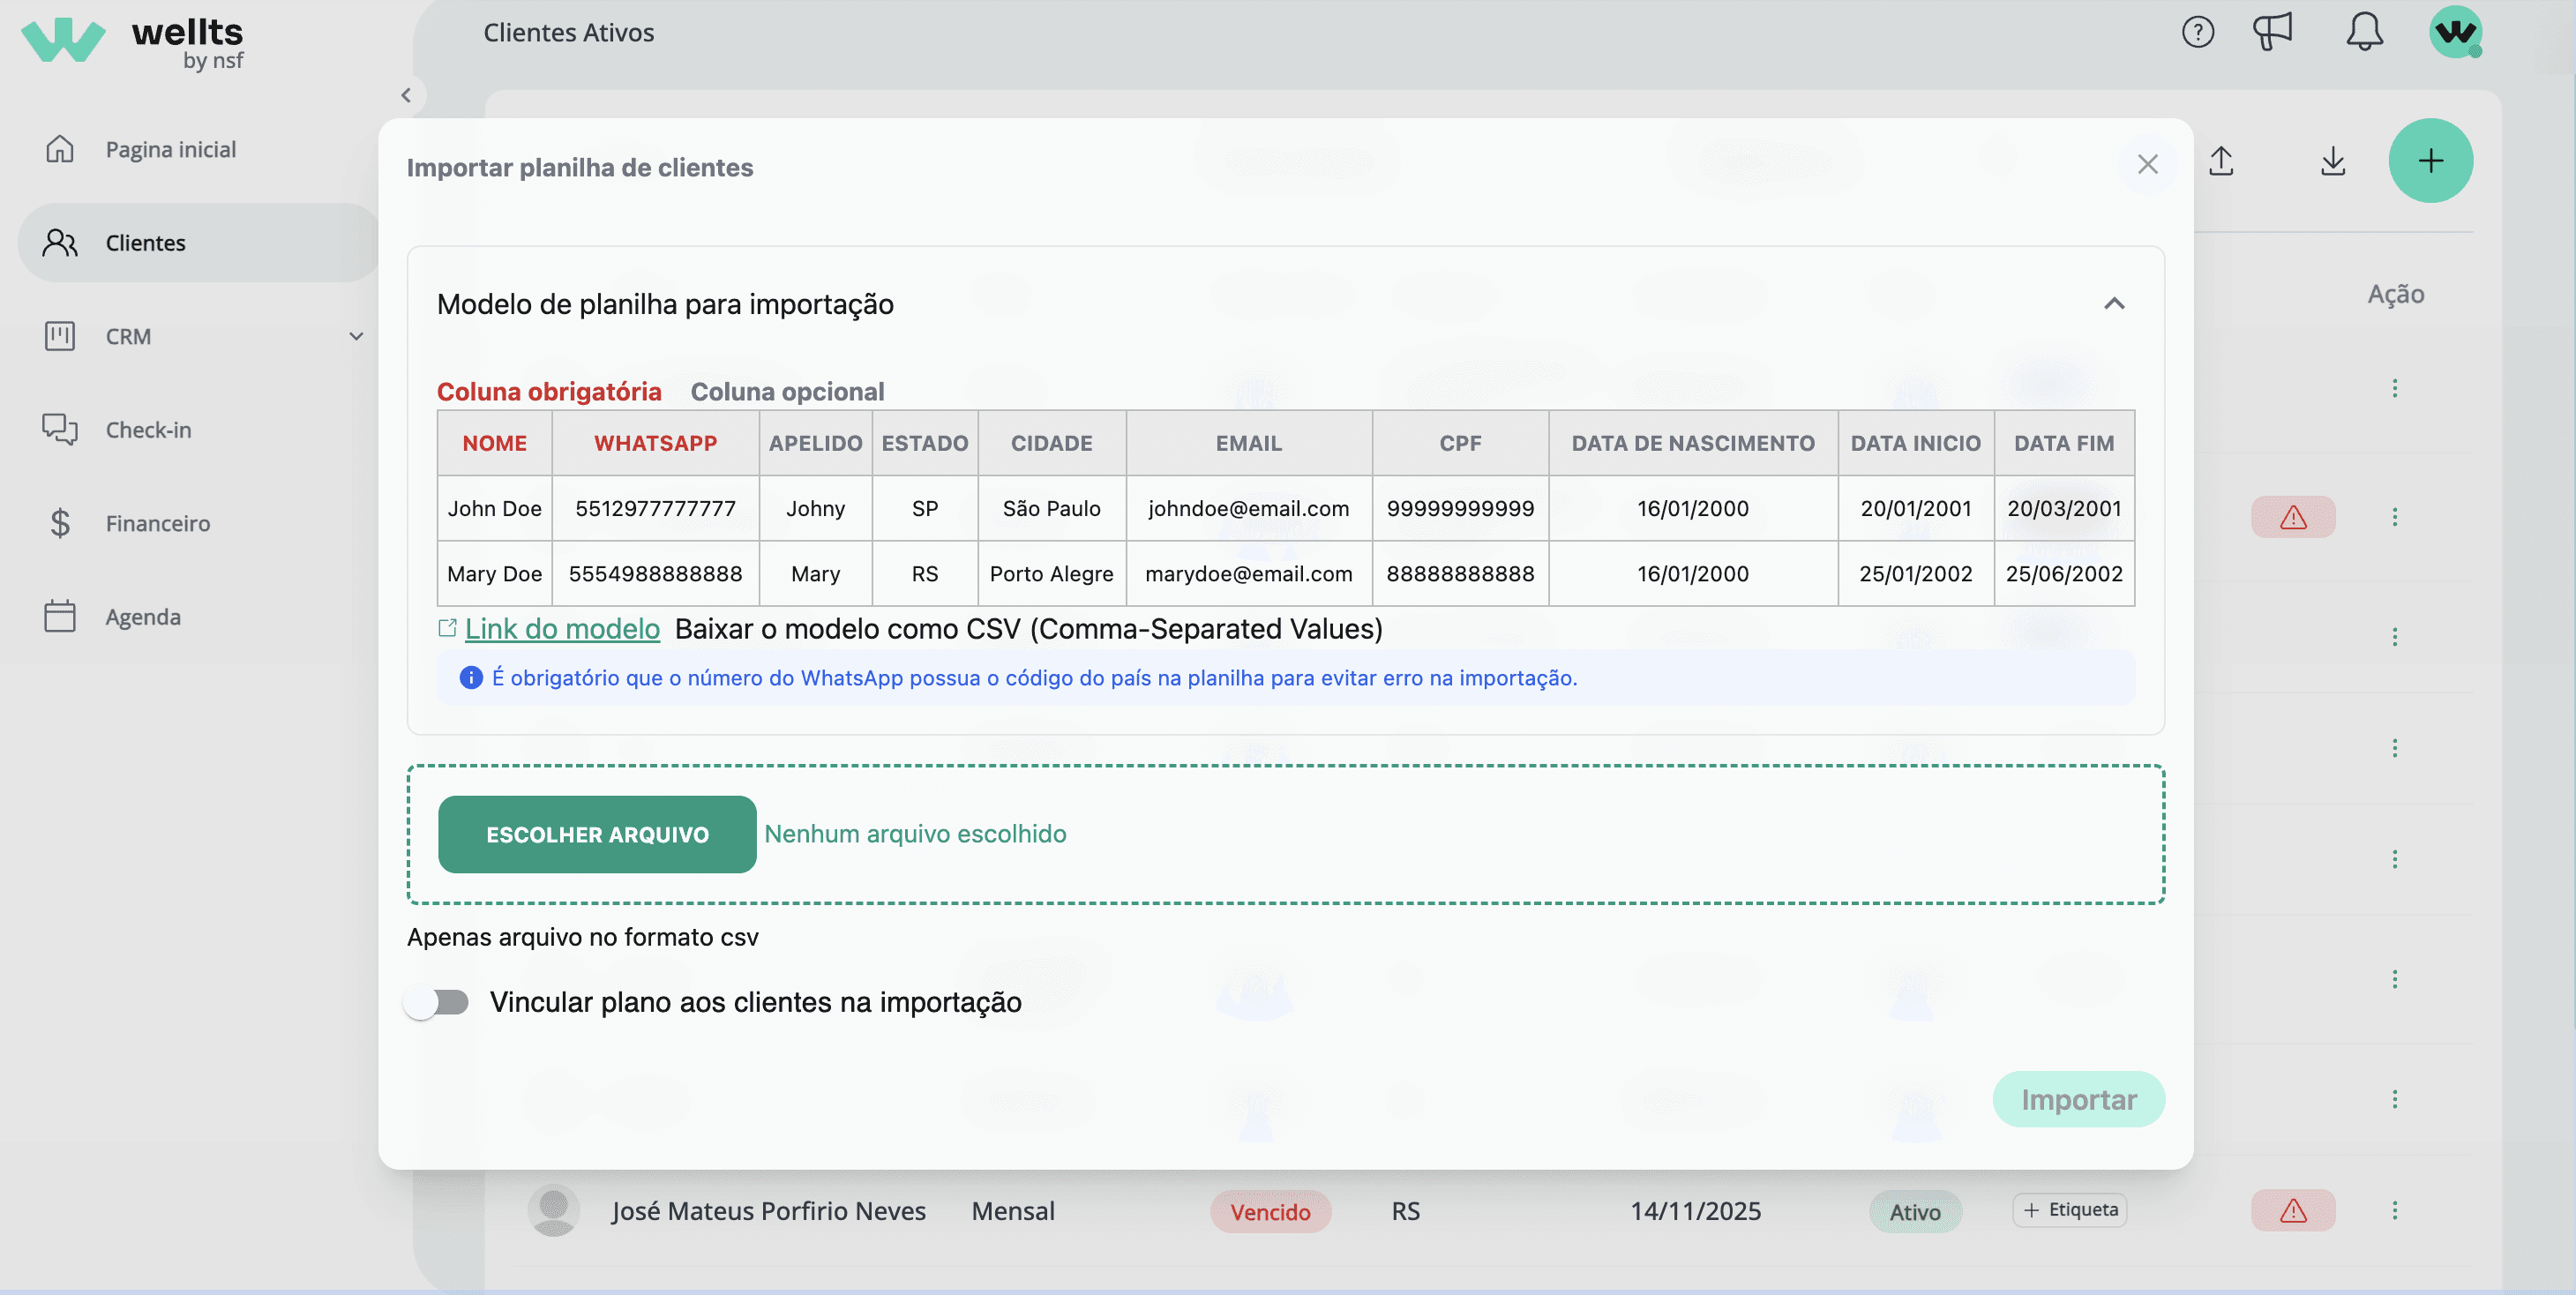The height and width of the screenshot is (1295, 2576).
Task: Open the notifications bell
Action: pyautogui.click(x=2364, y=32)
